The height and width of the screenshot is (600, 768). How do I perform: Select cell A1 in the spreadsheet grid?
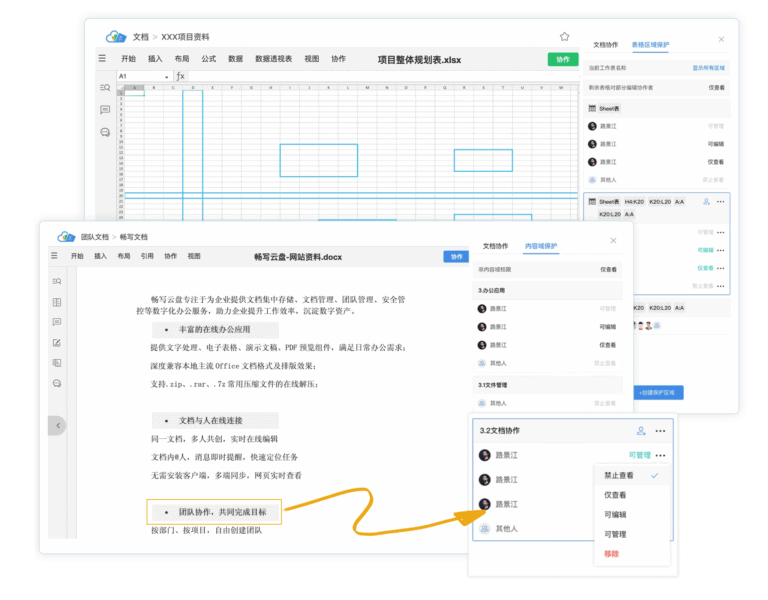tap(134, 93)
